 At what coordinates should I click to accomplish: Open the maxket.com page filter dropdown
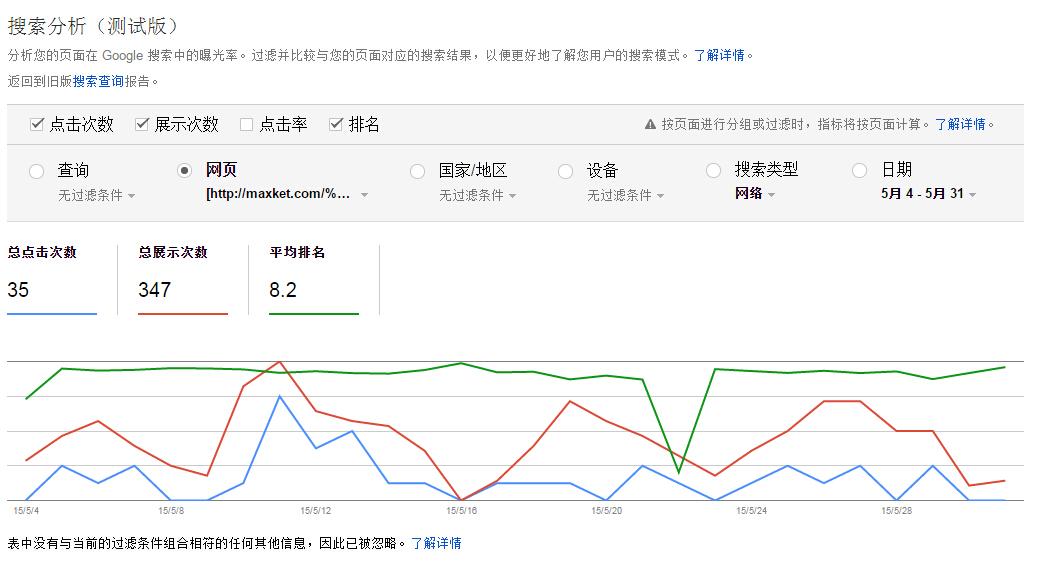click(x=287, y=194)
